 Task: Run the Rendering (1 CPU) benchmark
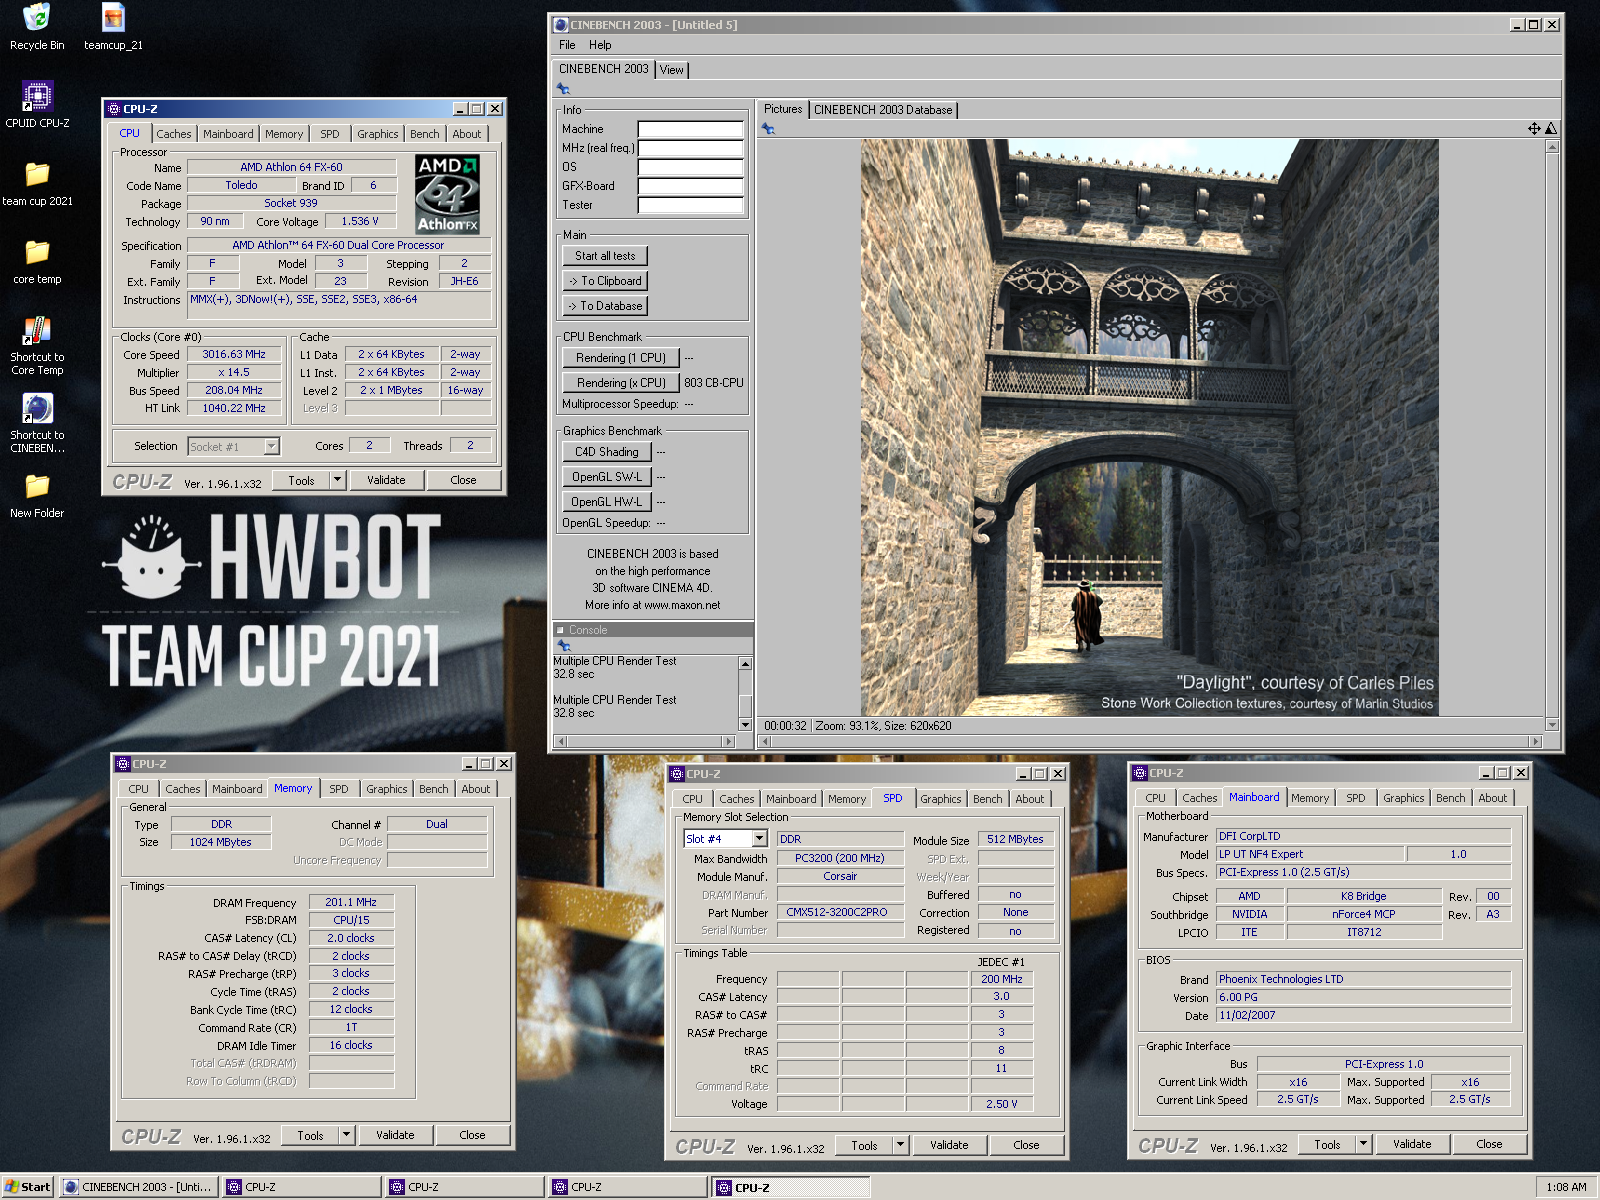tap(621, 358)
